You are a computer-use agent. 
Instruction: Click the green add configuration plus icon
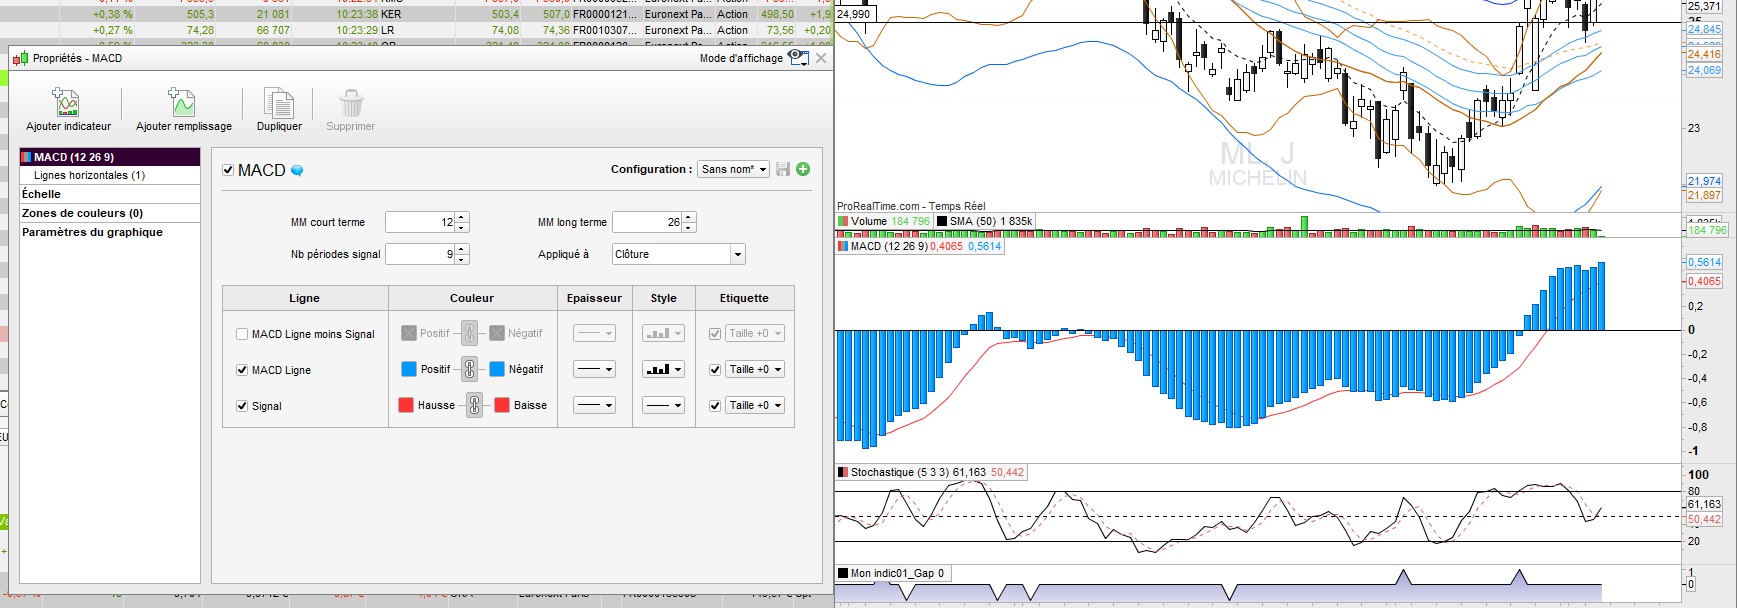click(x=803, y=169)
